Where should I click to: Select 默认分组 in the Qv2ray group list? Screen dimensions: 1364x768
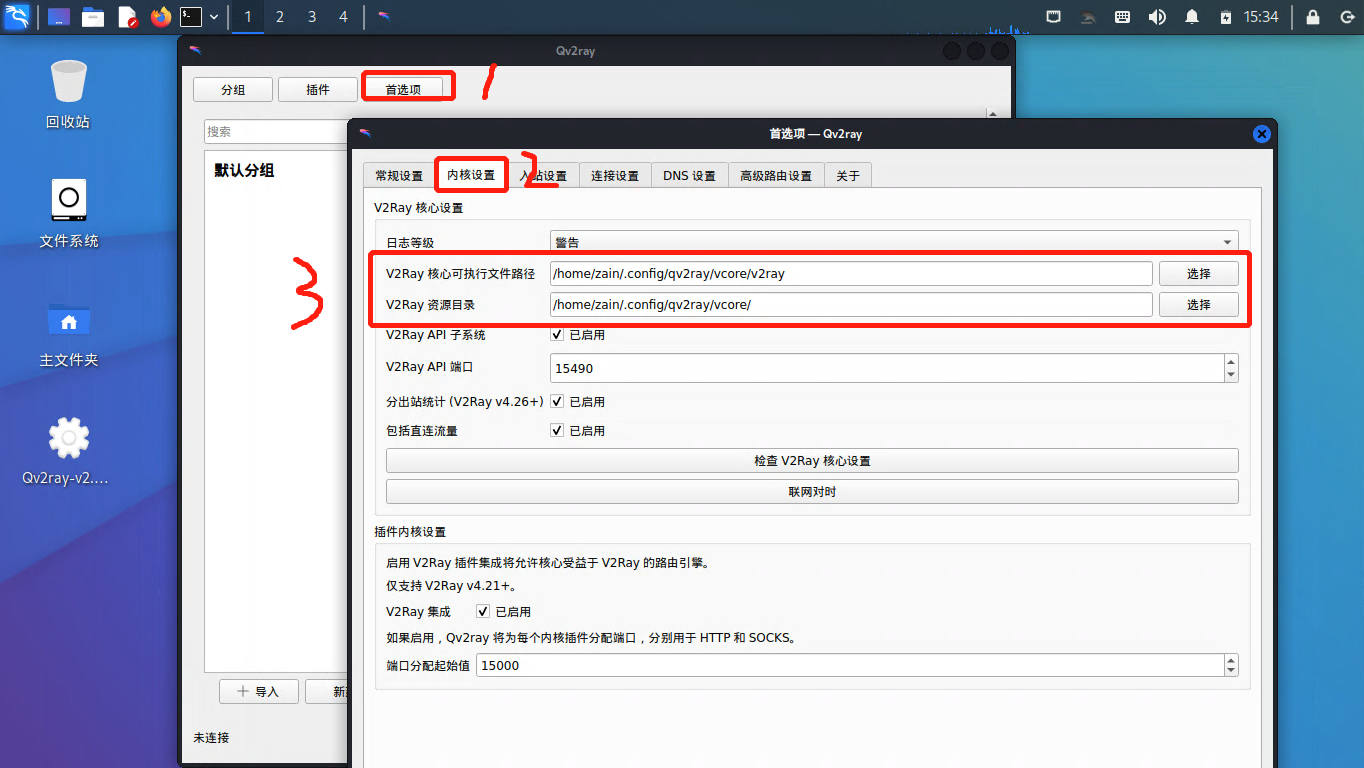[x=244, y=170]
